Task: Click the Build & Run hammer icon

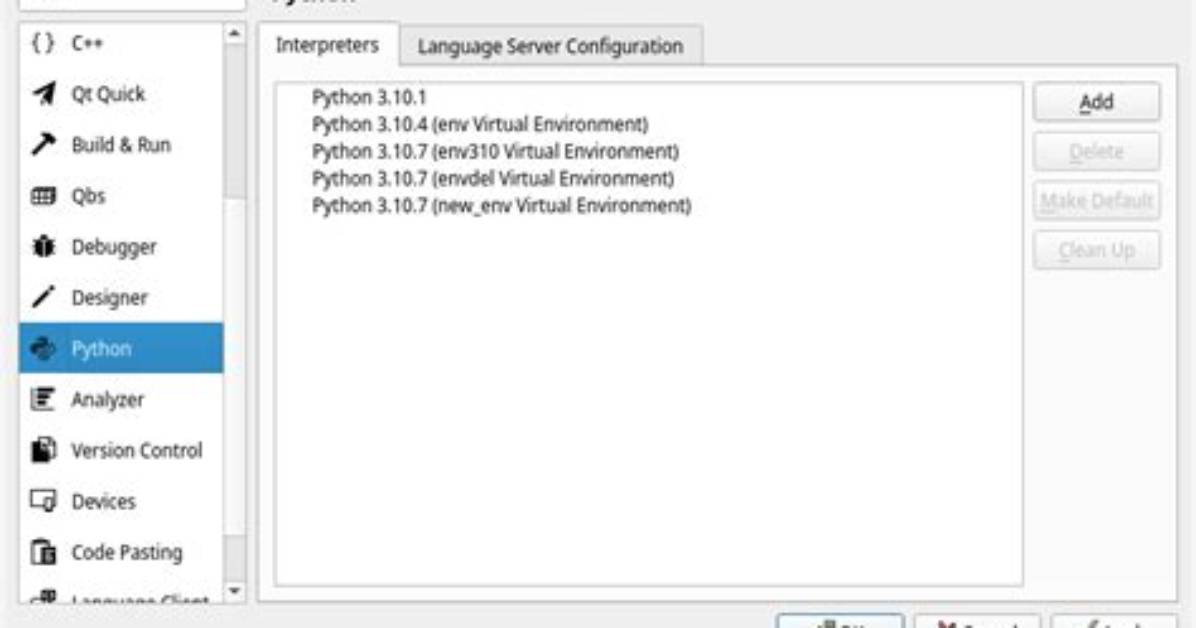Action: [x=43, y=144]
